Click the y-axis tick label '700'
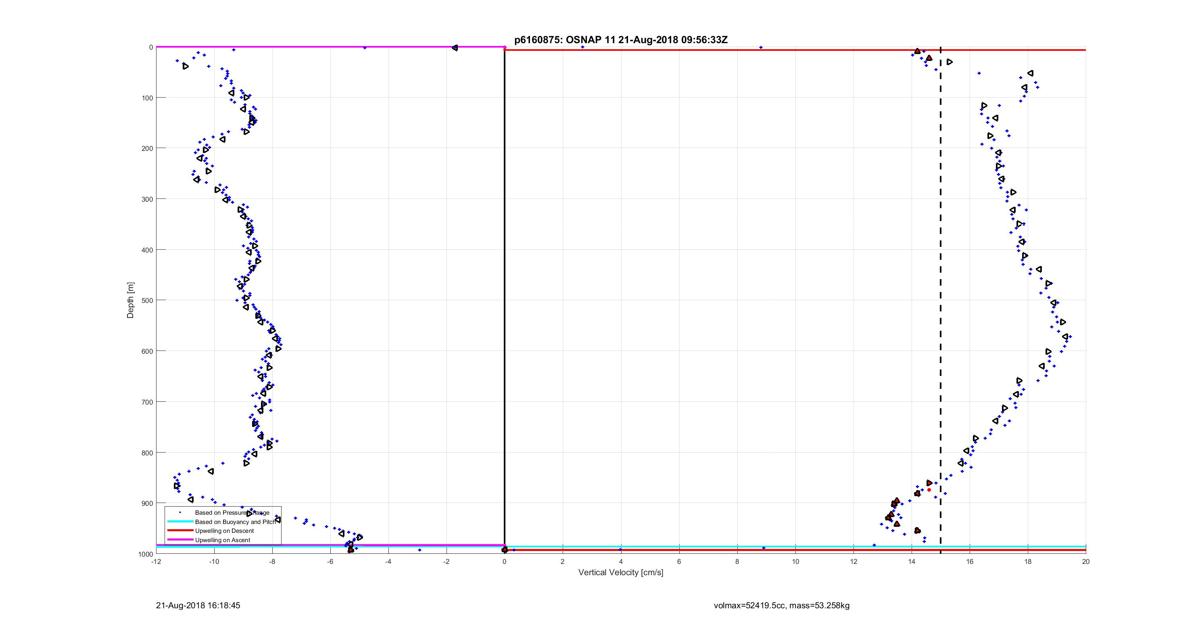This screenshot has height=622, width=1200. tap(146, 402)
